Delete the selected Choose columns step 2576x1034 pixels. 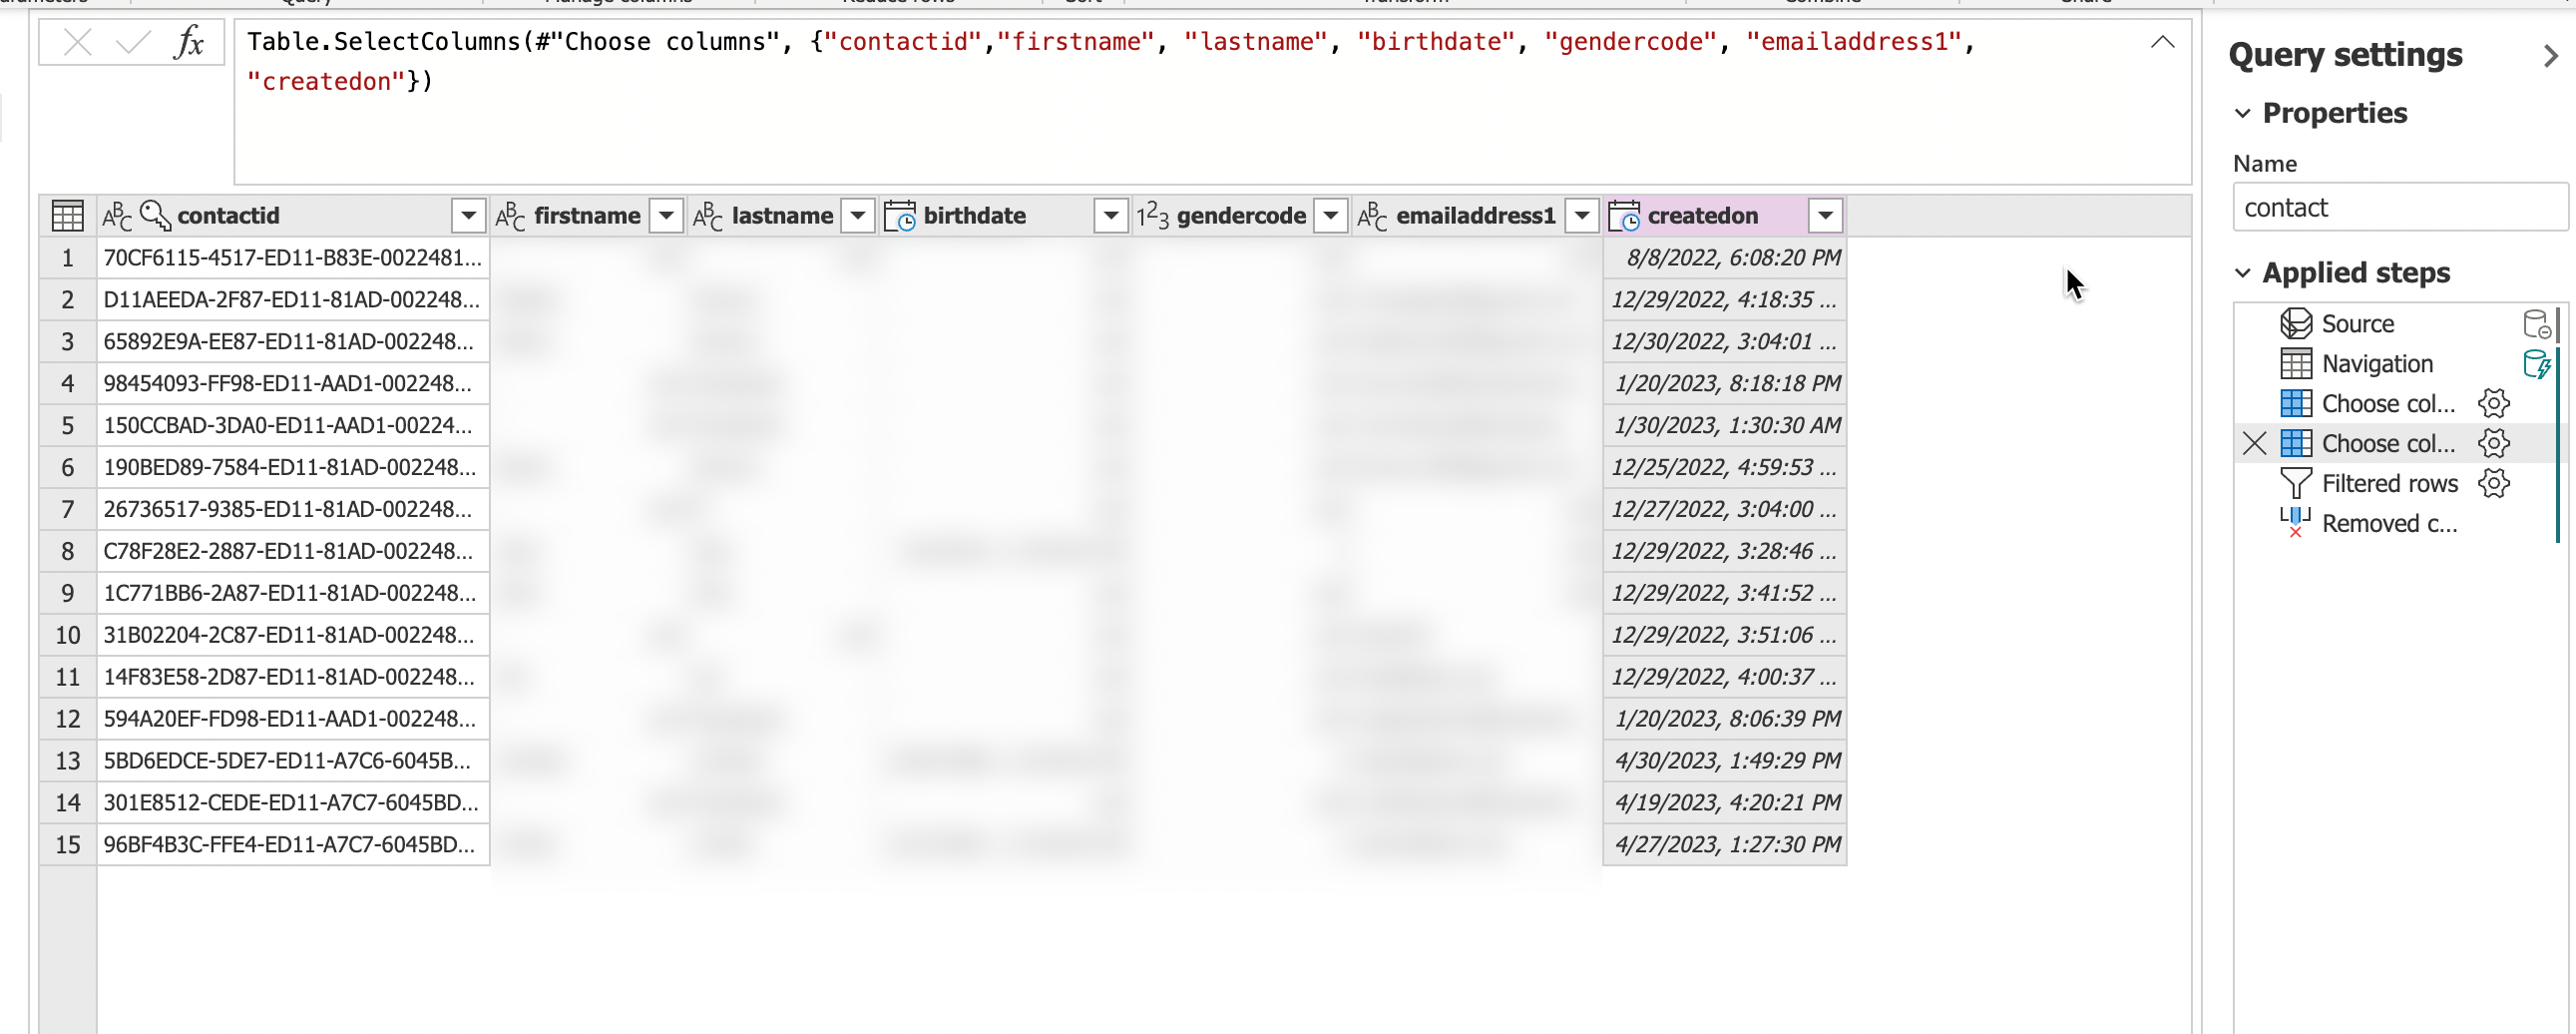[2254, 444]
